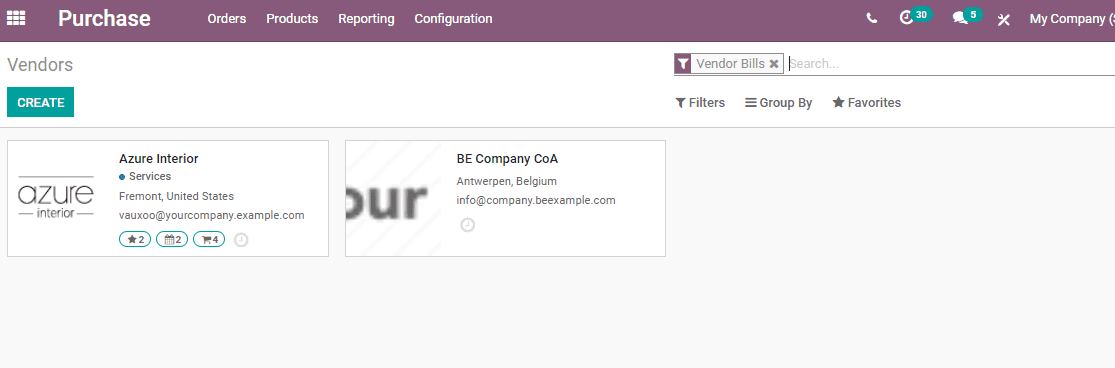Image resolution: width=1115 pixels, height=368 pixels.
Task: Open Azure Interior logo thumbnail
Action: [56, 198]
